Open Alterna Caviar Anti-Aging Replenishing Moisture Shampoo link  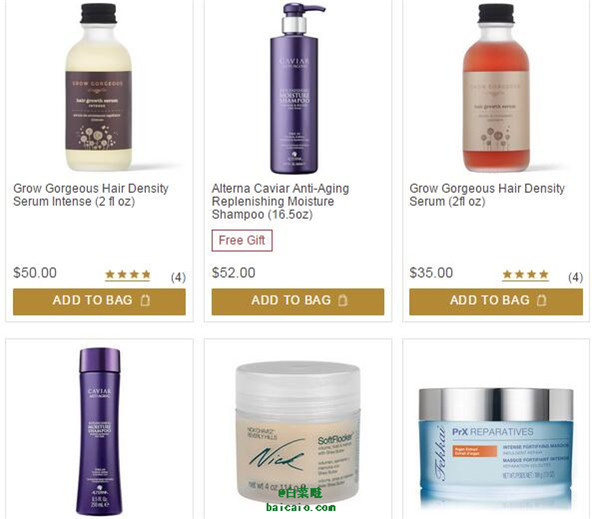pyautogui.click(x=280, y=201)
